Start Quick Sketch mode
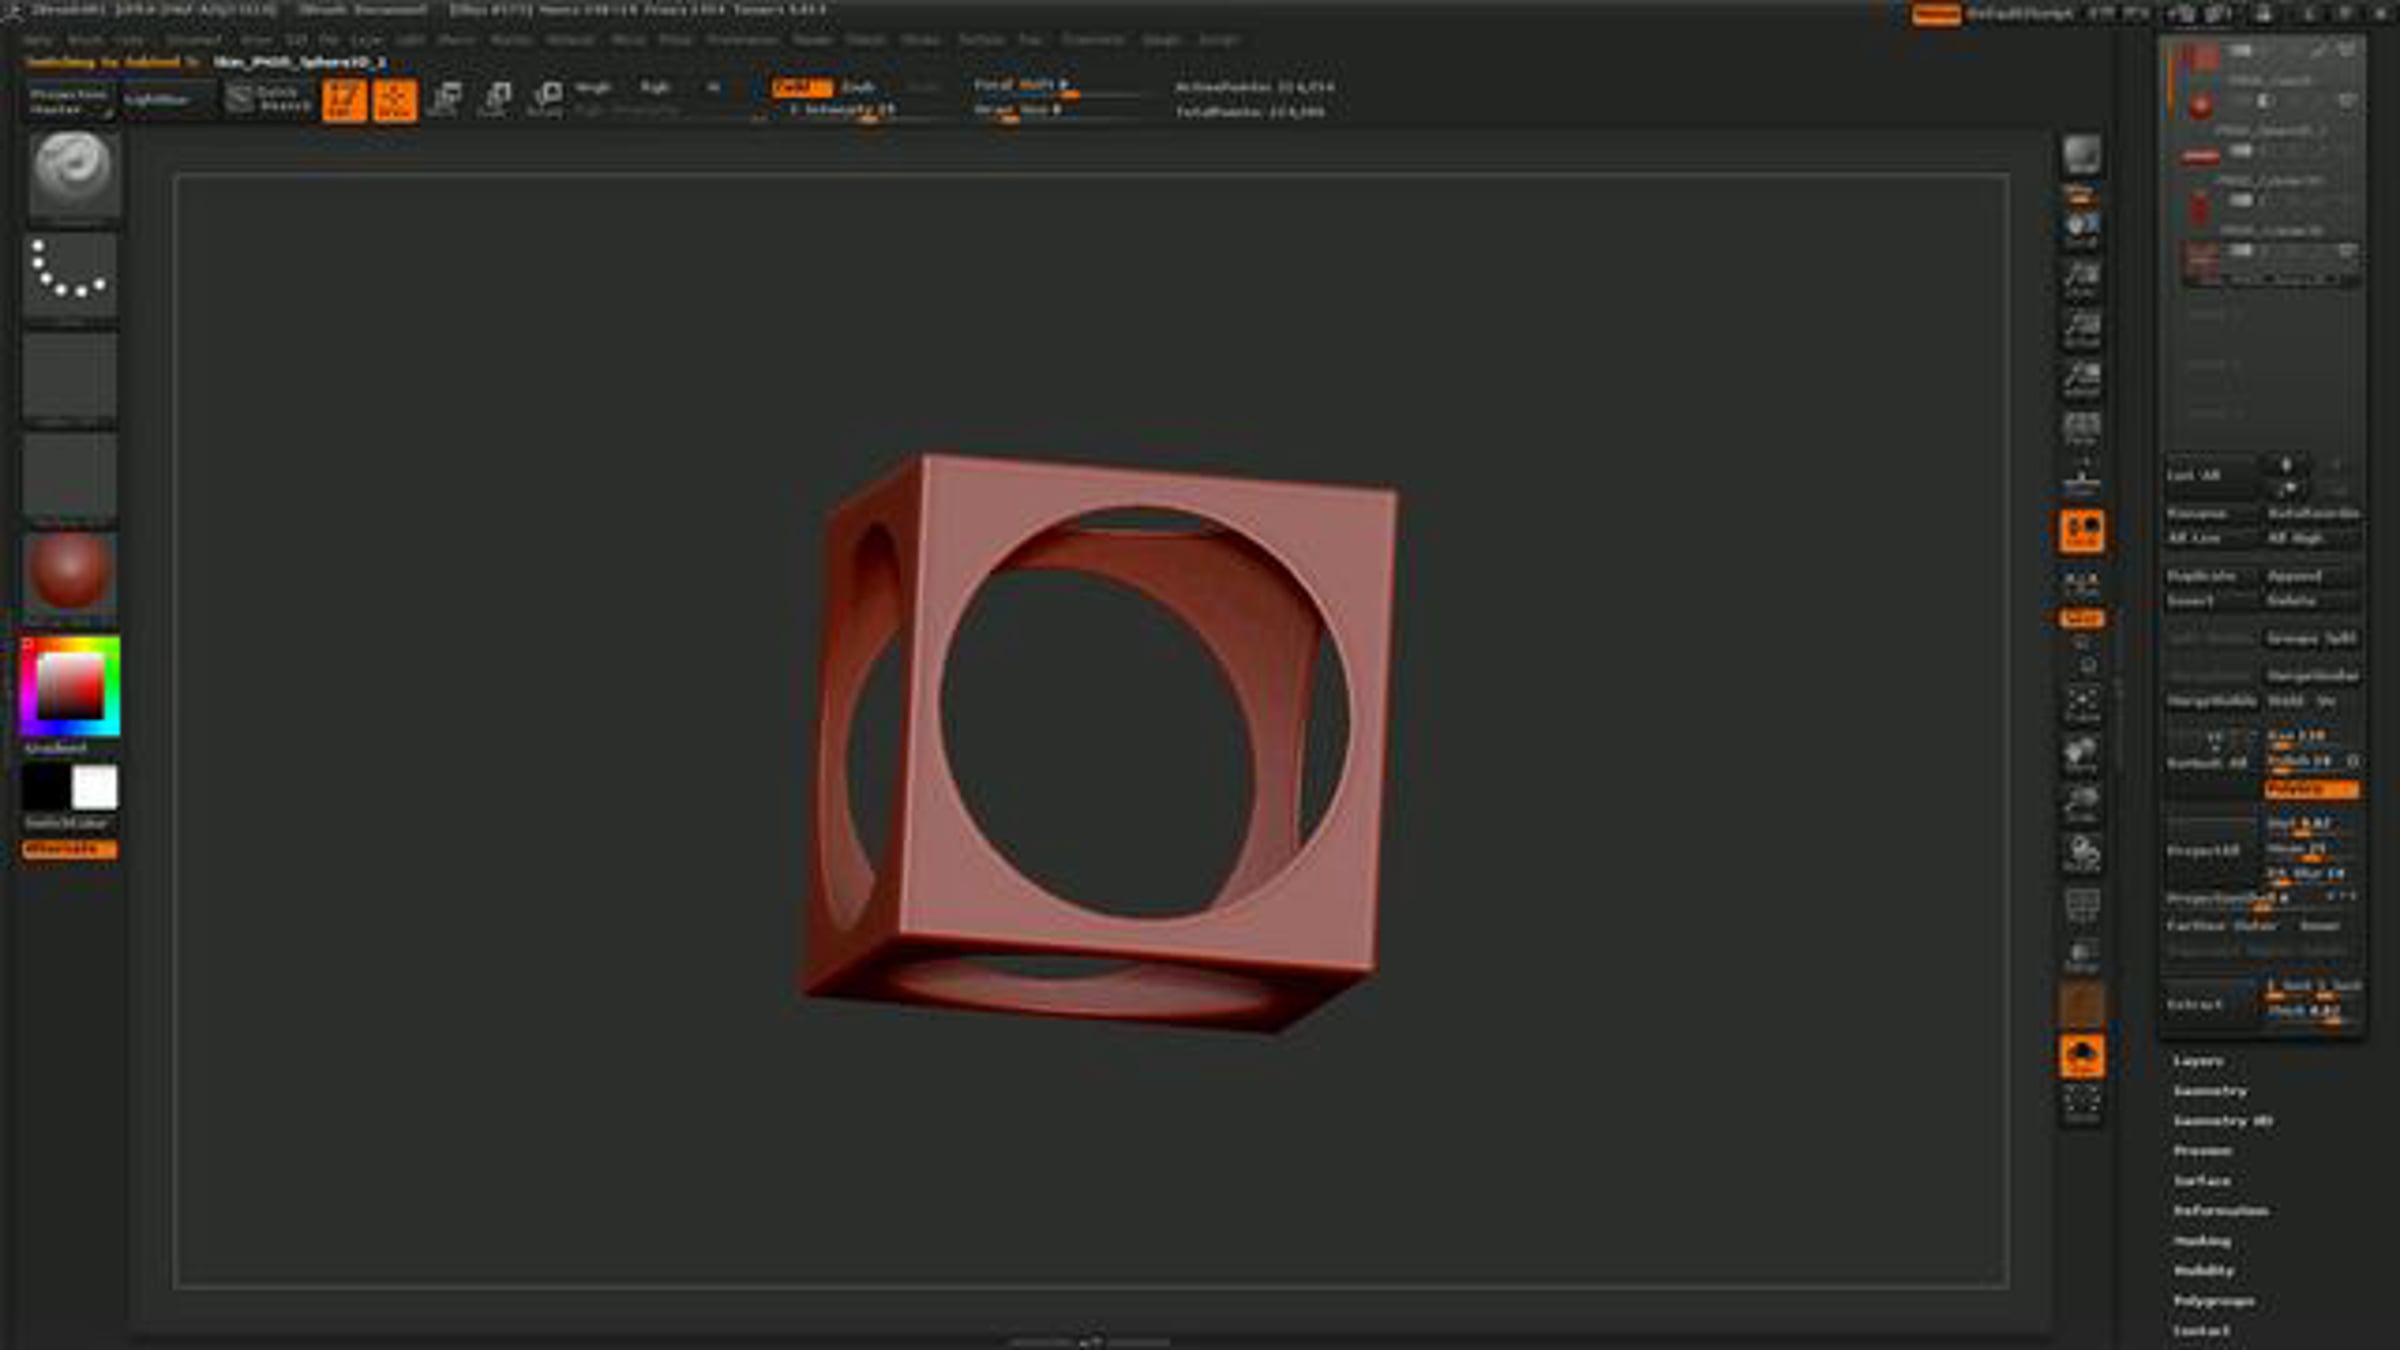 point(268,99)
